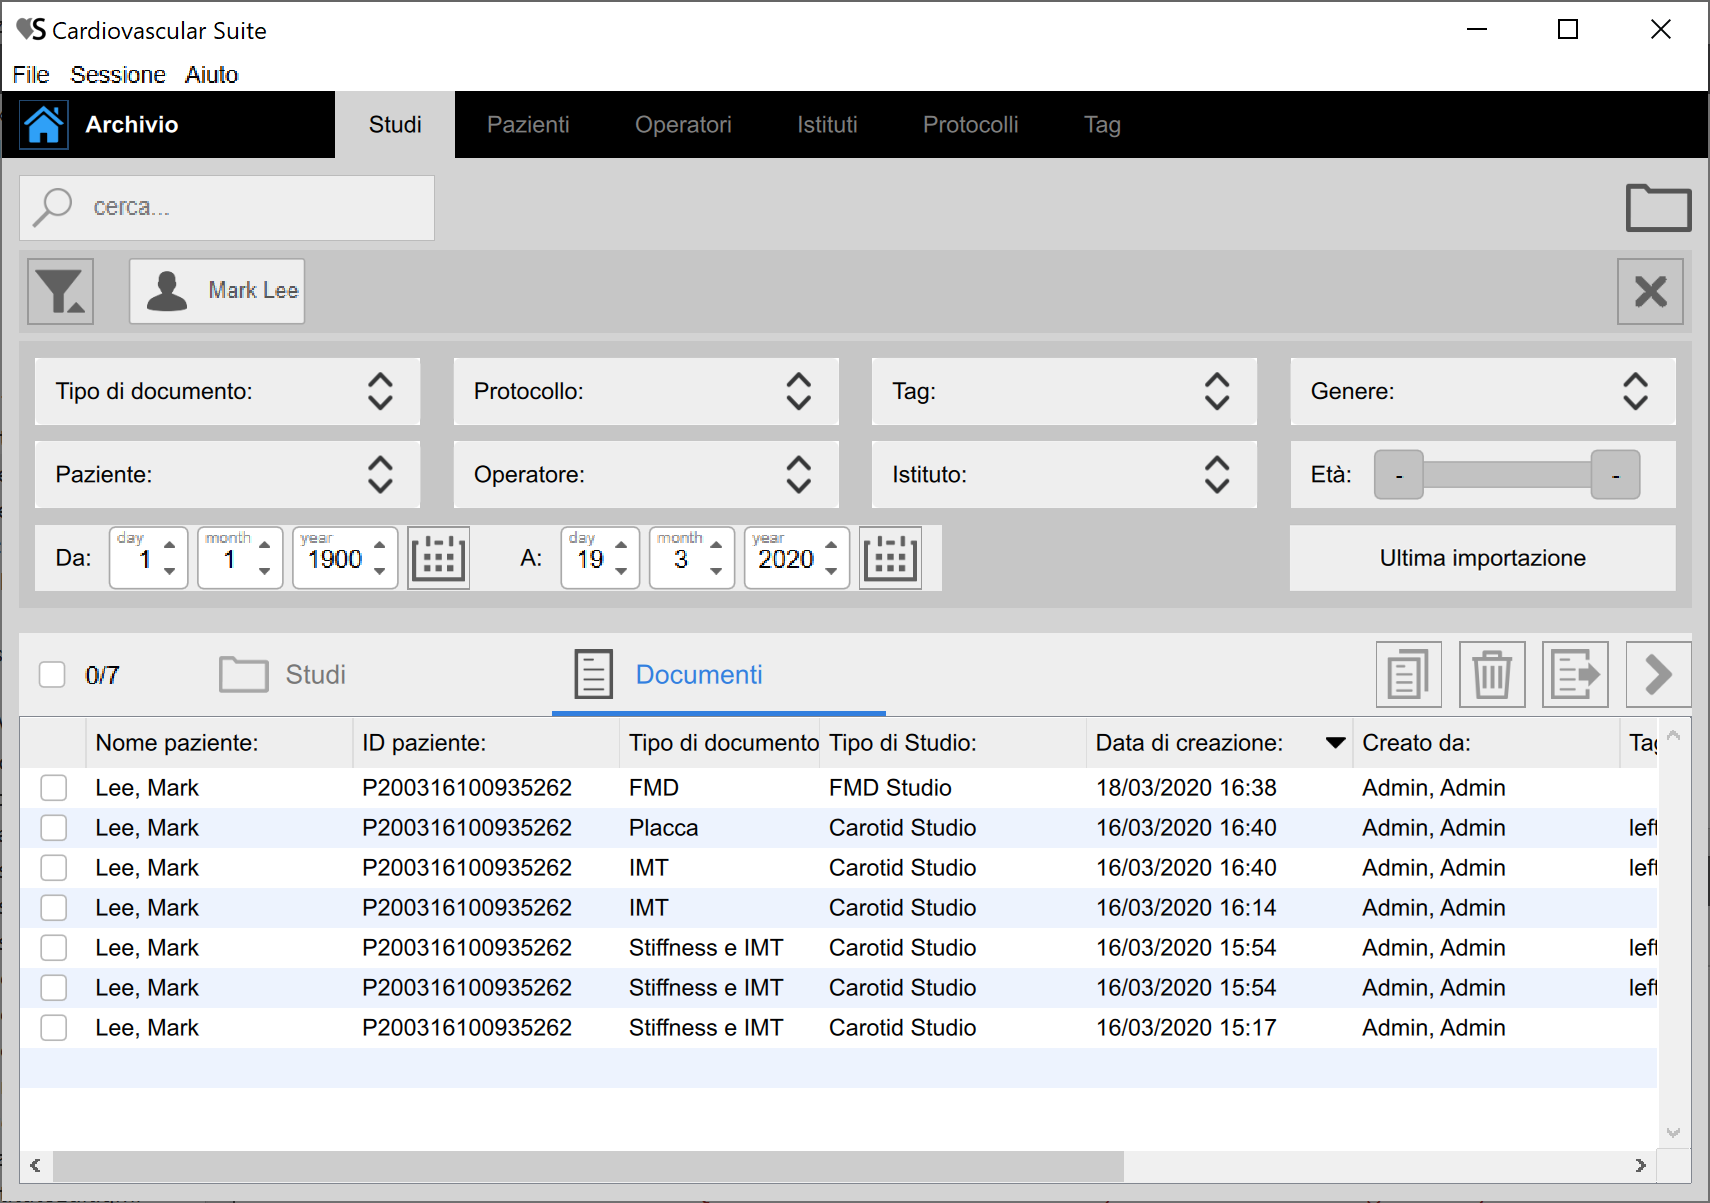Toggle the select-all 0/7 checkbox
The image size is (1710, 1203).
(x=52, y=675)
